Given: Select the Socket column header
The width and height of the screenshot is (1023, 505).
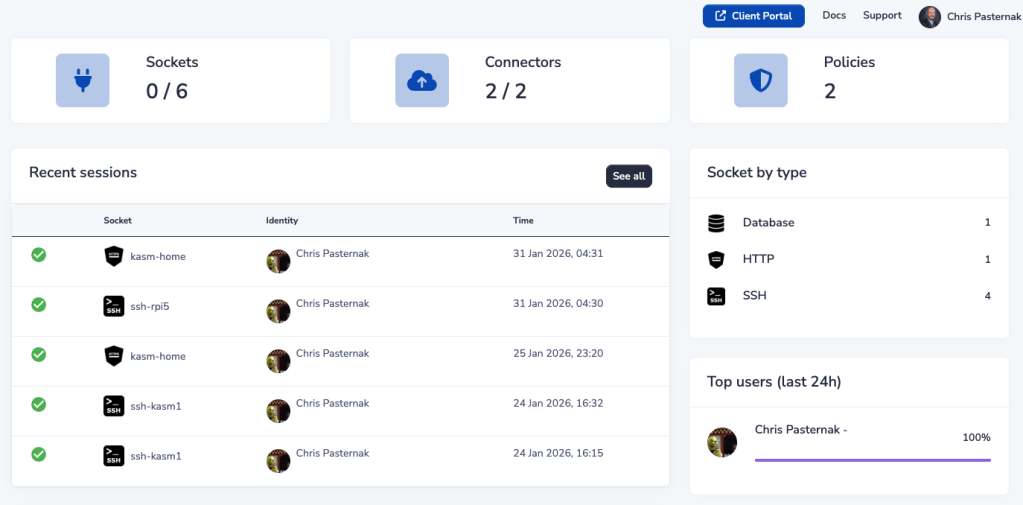Looking at the screenshot, I should point(117,221).
